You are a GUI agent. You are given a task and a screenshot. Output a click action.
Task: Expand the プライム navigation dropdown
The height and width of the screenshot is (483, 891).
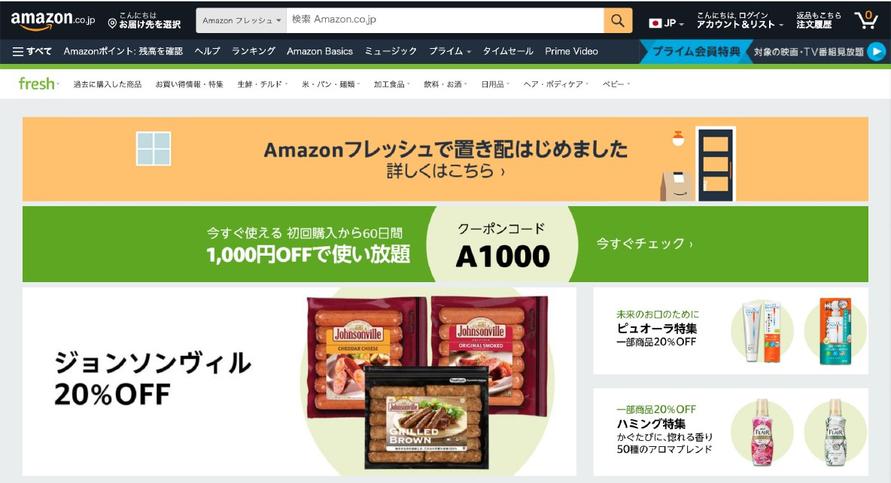449,51
